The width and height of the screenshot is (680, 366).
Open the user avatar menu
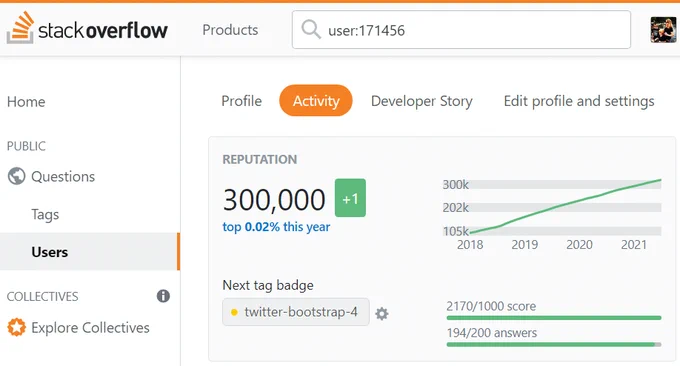click(663, 29)
